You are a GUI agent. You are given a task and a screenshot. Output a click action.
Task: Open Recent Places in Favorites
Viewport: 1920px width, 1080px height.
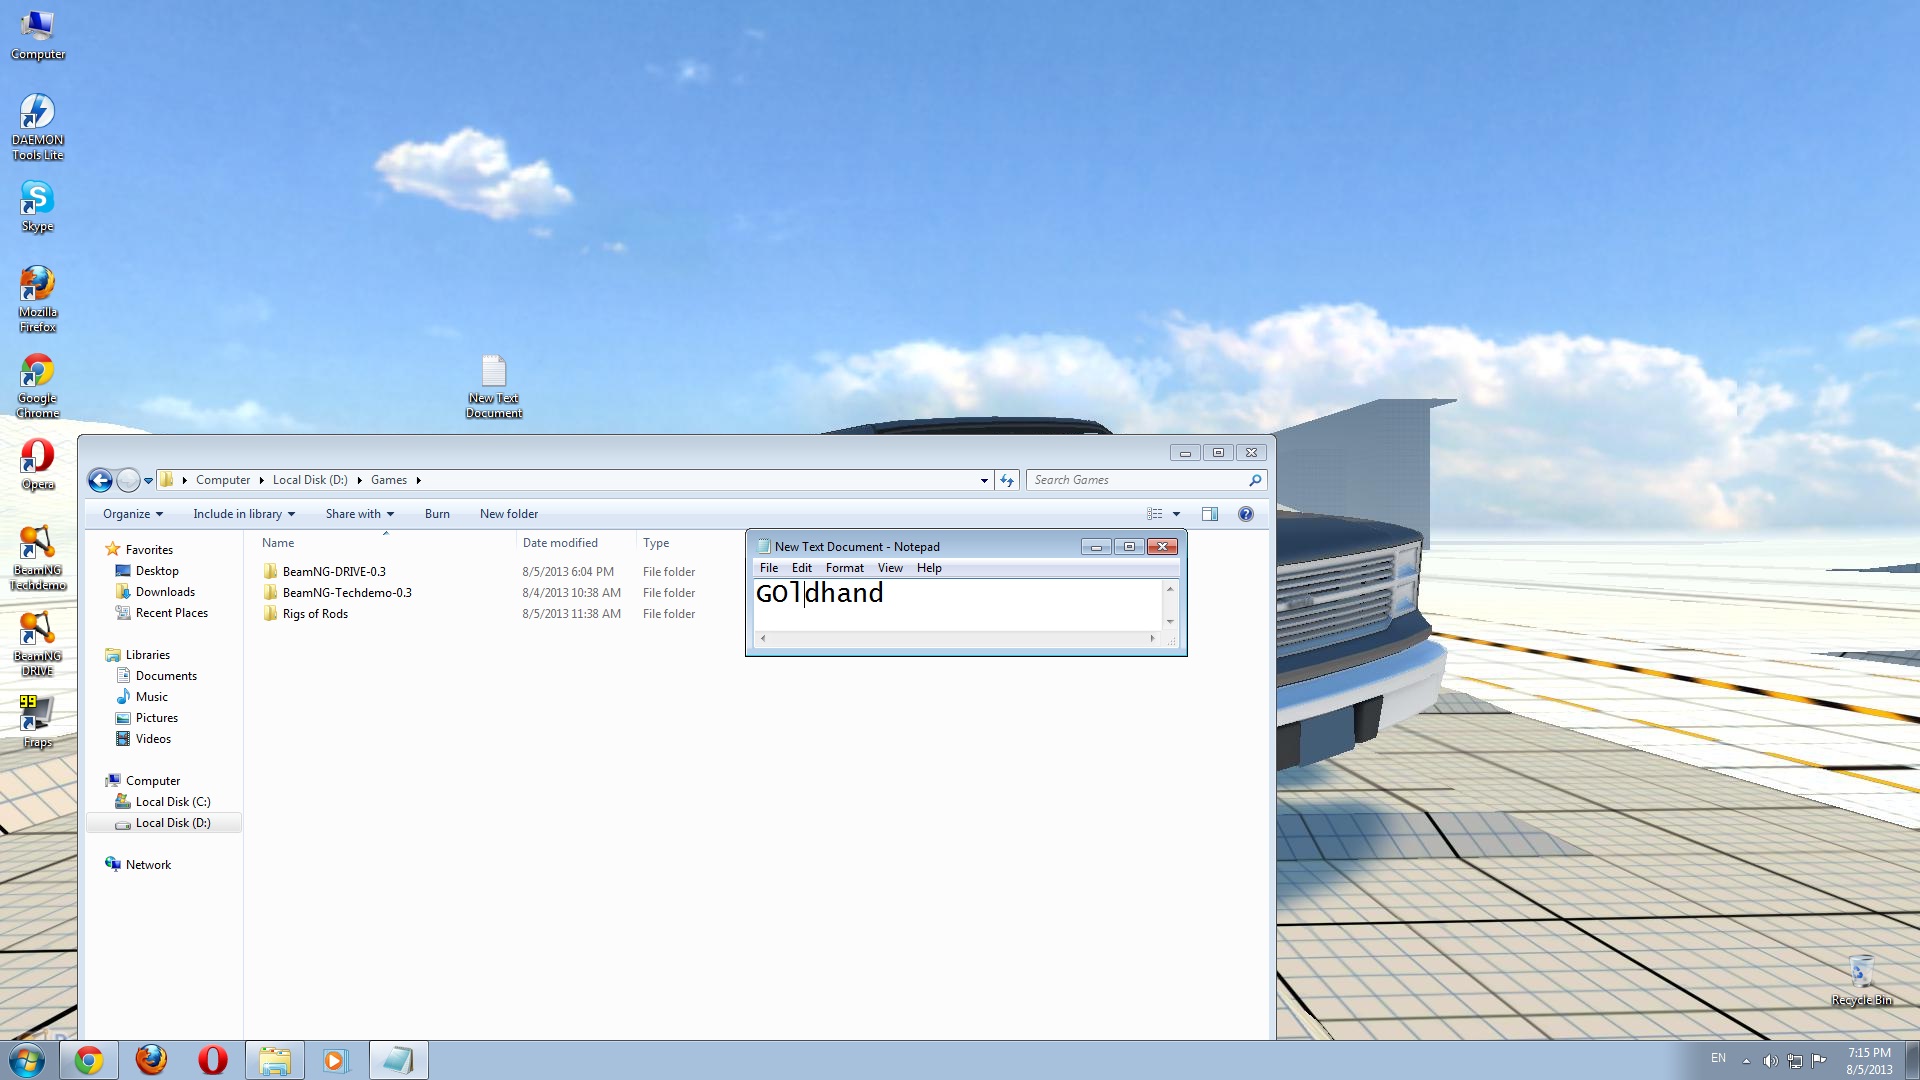[x=171, y=613]
